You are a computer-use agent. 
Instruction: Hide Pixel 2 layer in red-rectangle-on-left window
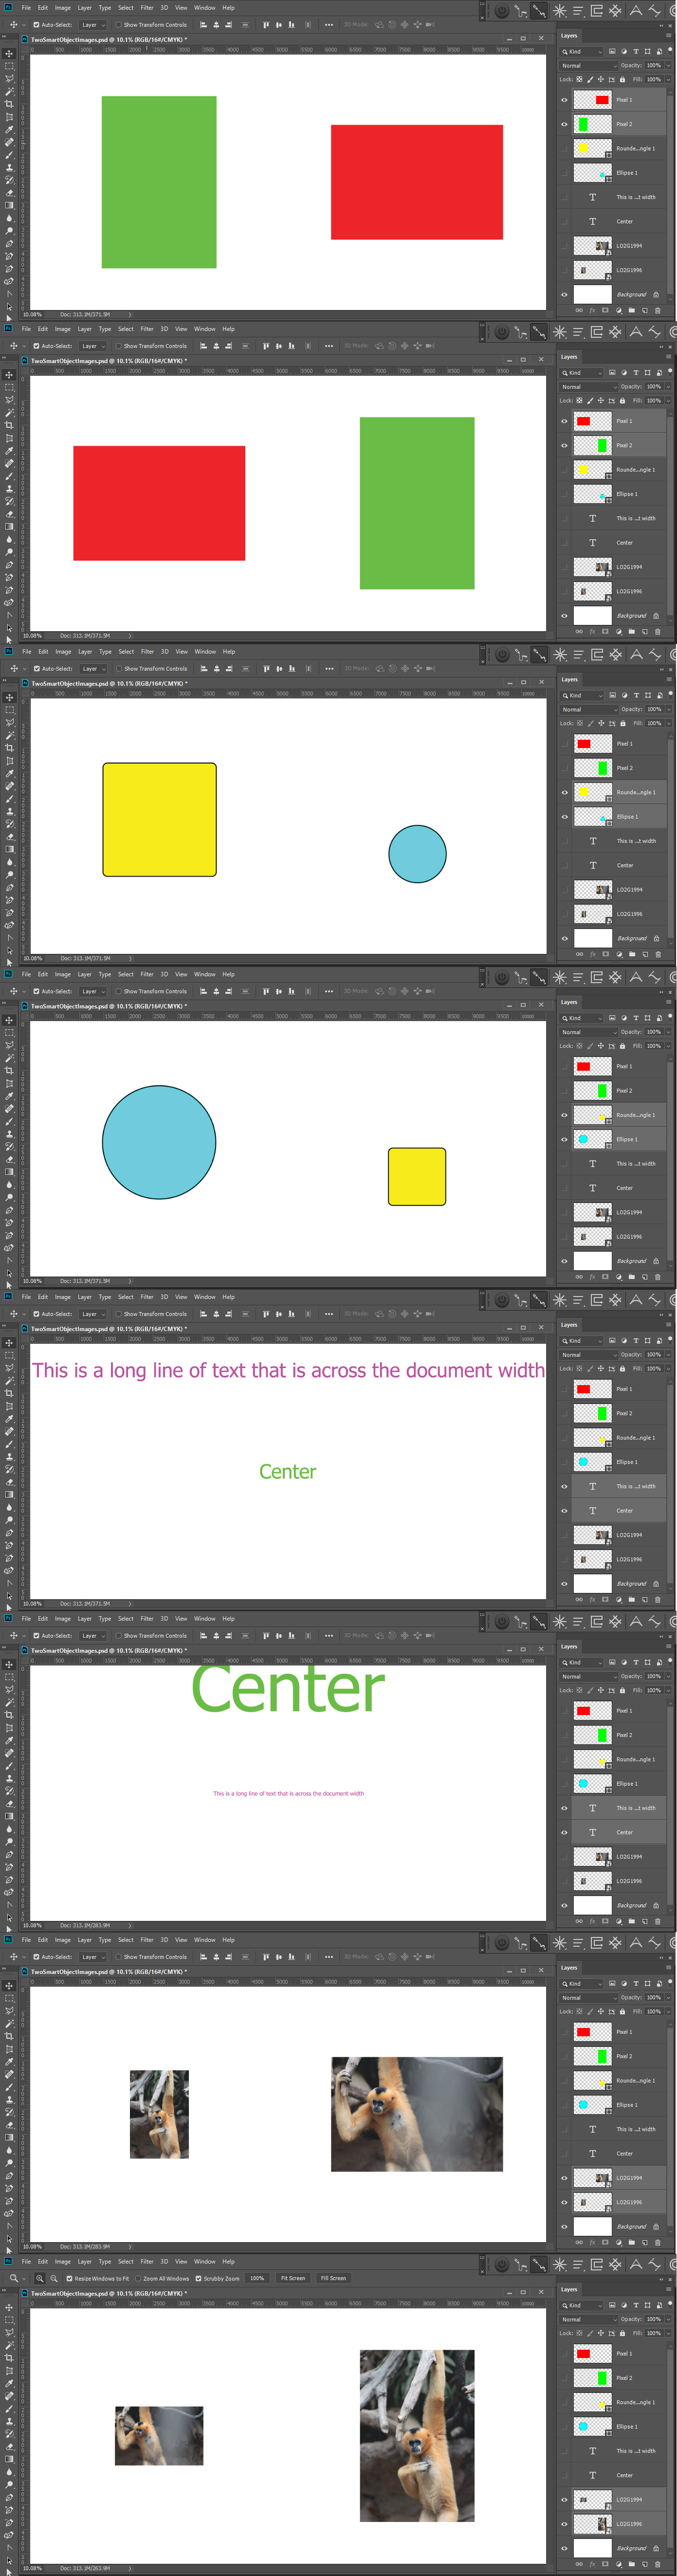(564, 445)
